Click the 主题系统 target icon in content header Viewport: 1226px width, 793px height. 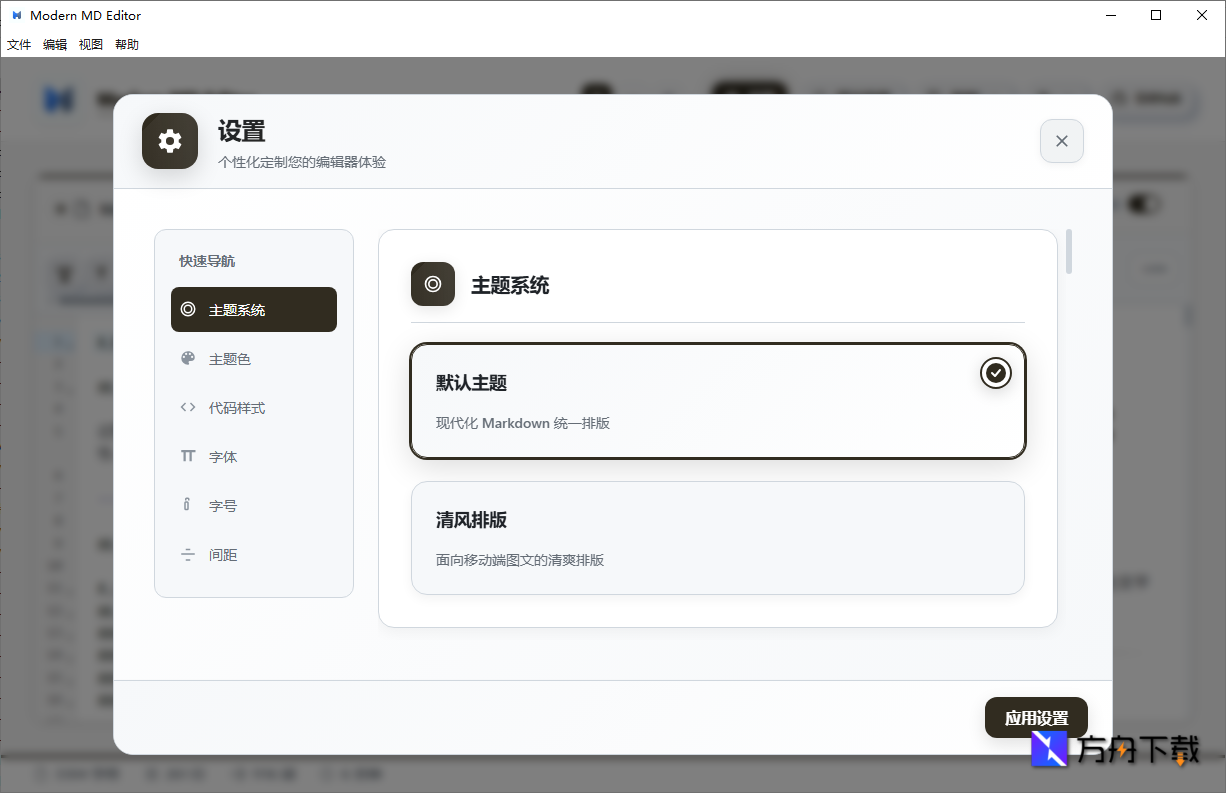point(432,284)
